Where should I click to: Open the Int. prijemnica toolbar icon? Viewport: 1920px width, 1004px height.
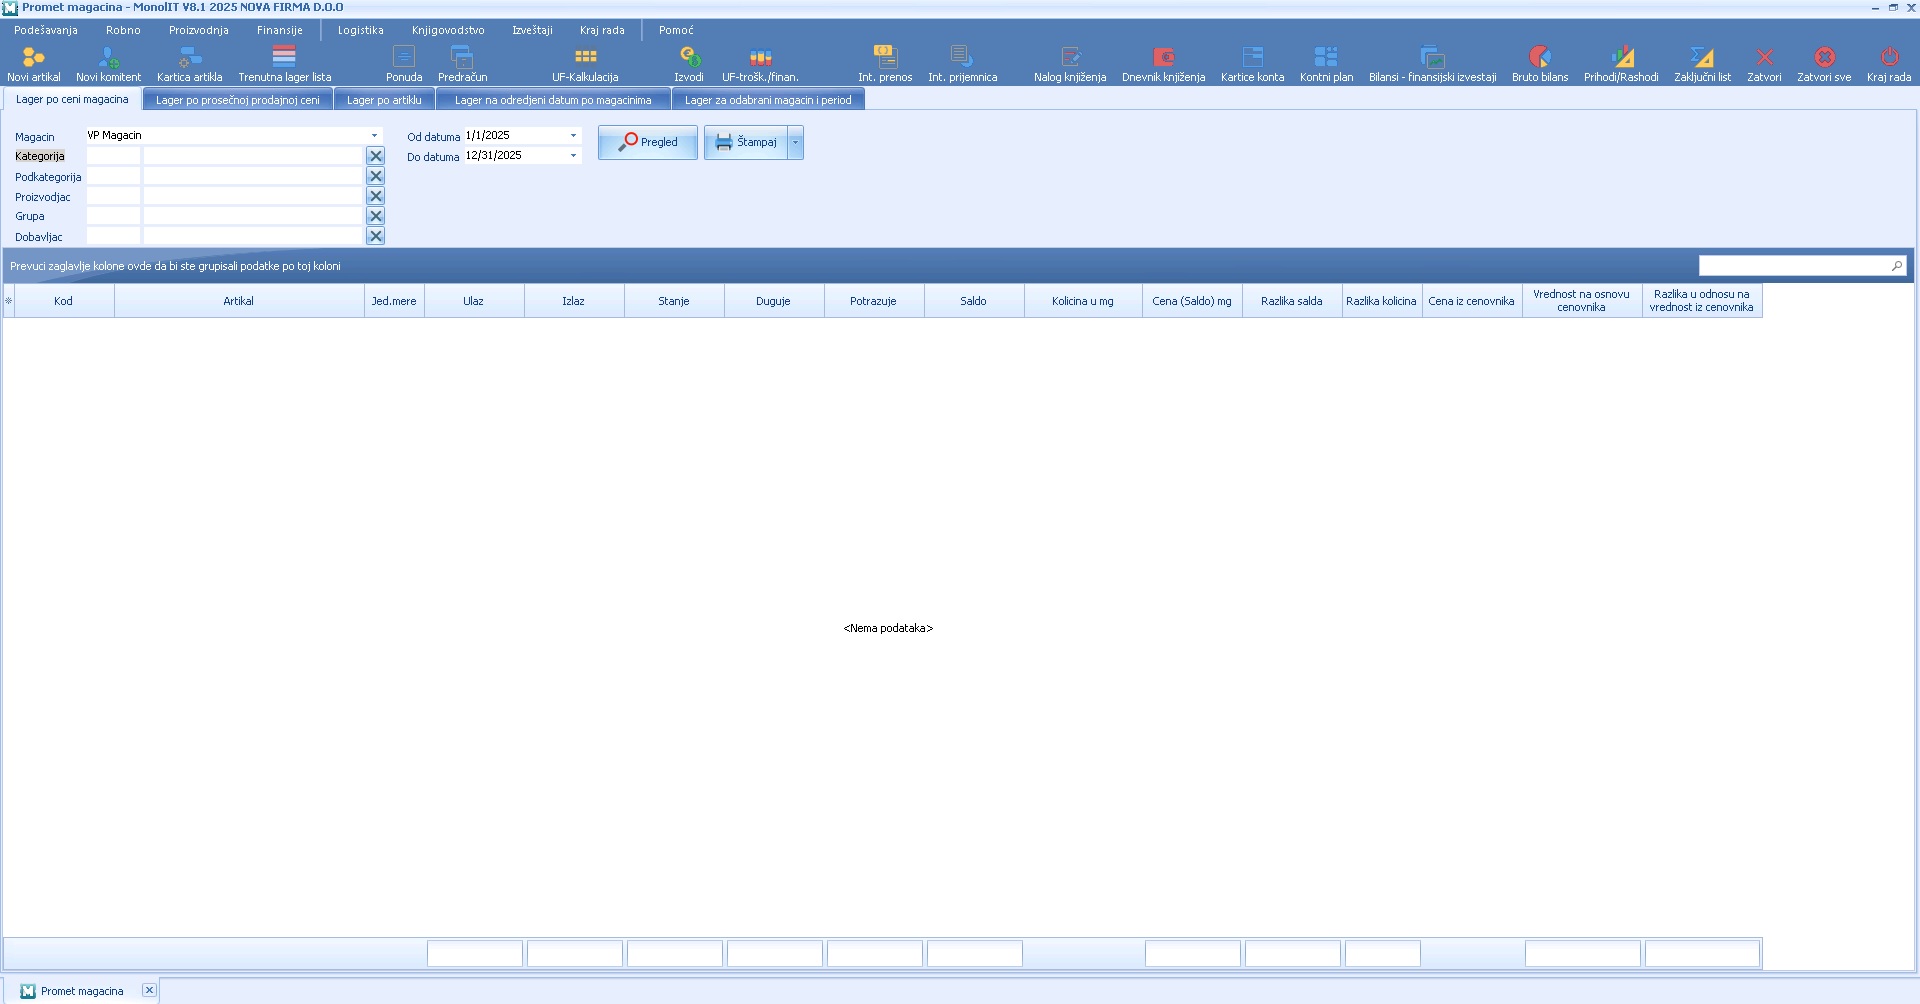[x=962, y=64]
